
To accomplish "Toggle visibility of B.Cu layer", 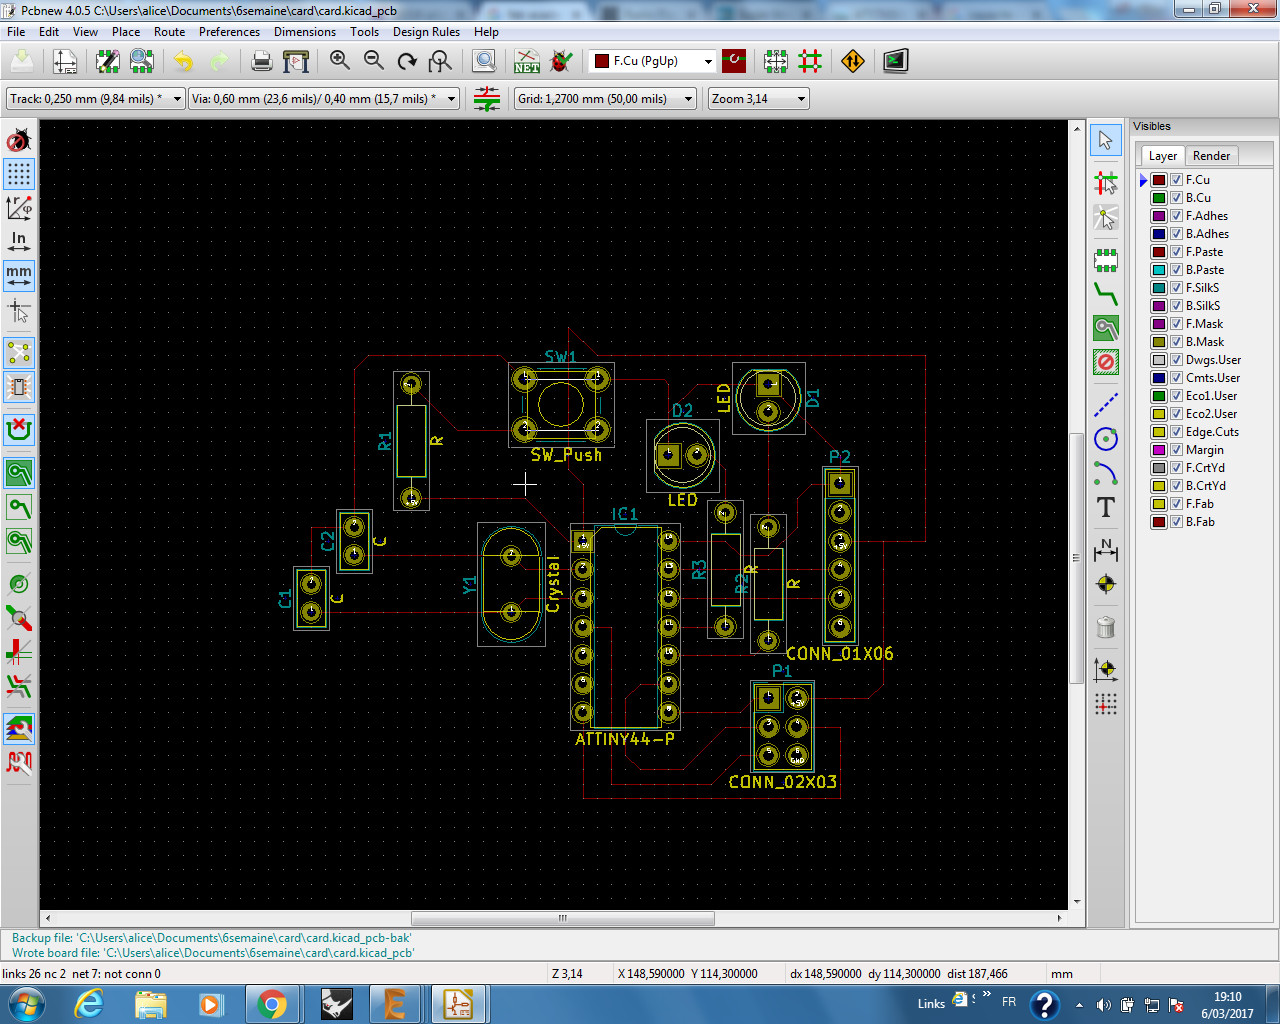I will (1177, 198).
